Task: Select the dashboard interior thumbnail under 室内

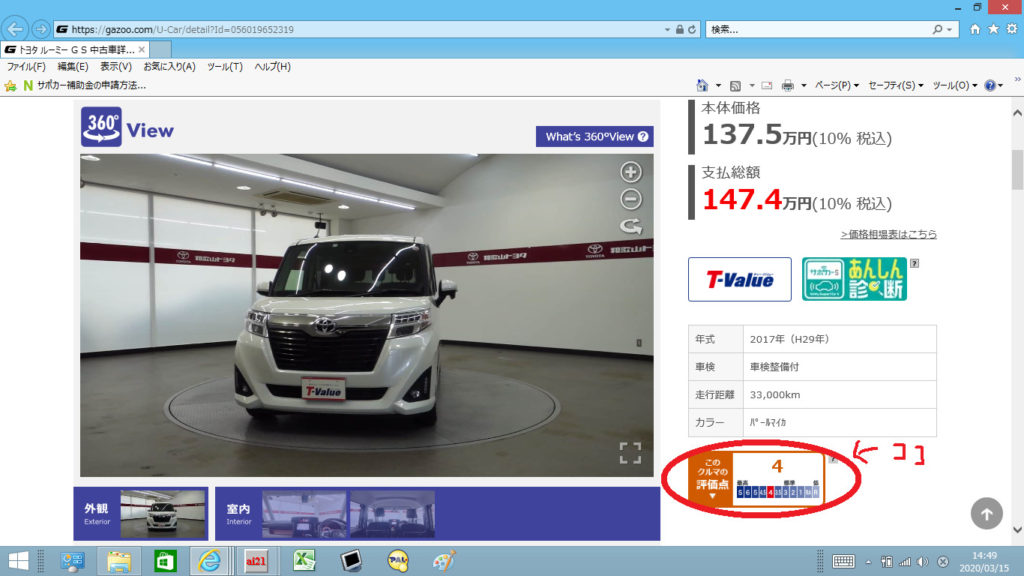Action: [x=304, y=515]
